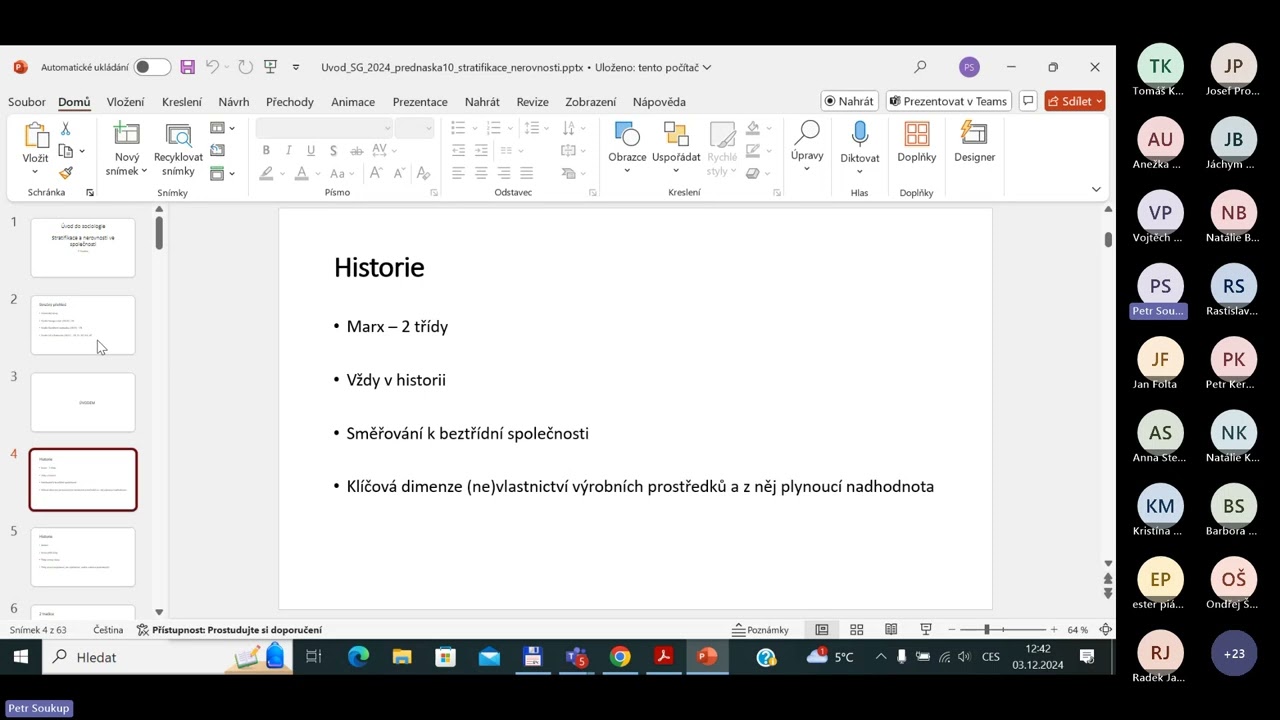
Task: Click the Format Painter brush icon
Action: (x=66, y=173)
